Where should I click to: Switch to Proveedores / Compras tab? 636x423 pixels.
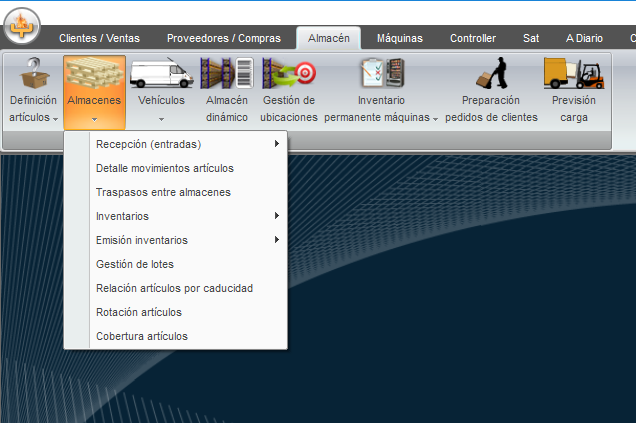pos(223,38)
